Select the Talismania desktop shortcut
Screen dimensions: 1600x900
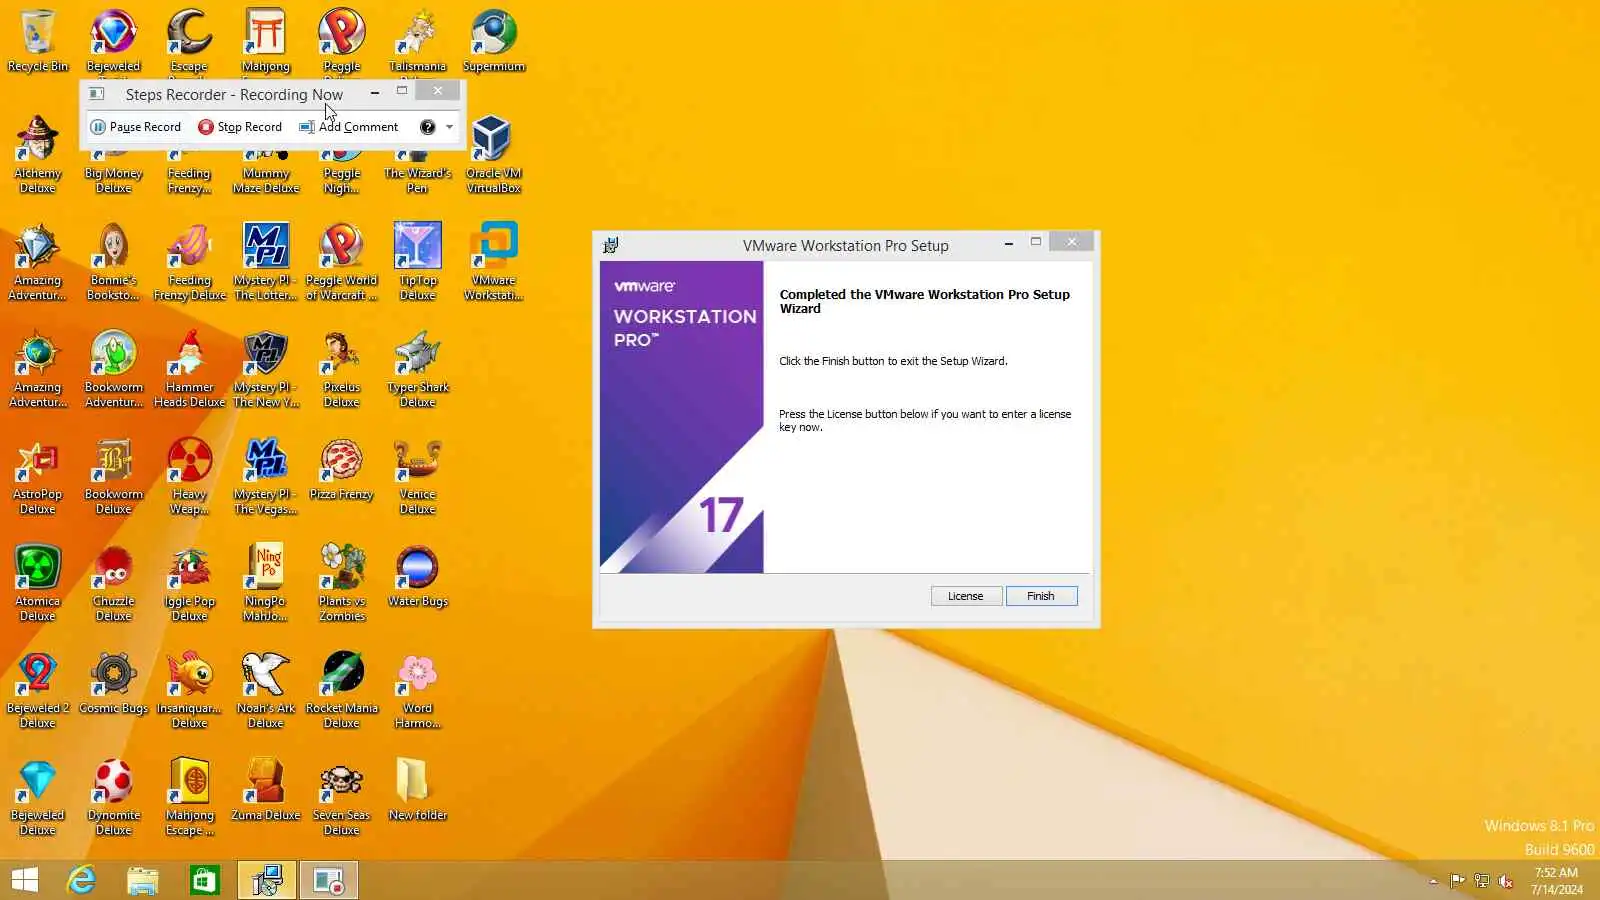coord(418,41)
